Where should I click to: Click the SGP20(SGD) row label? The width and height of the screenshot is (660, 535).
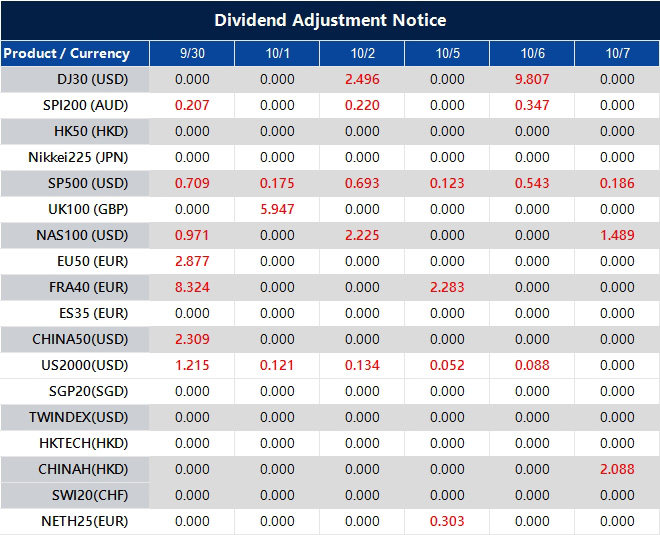tap(88, 391)
